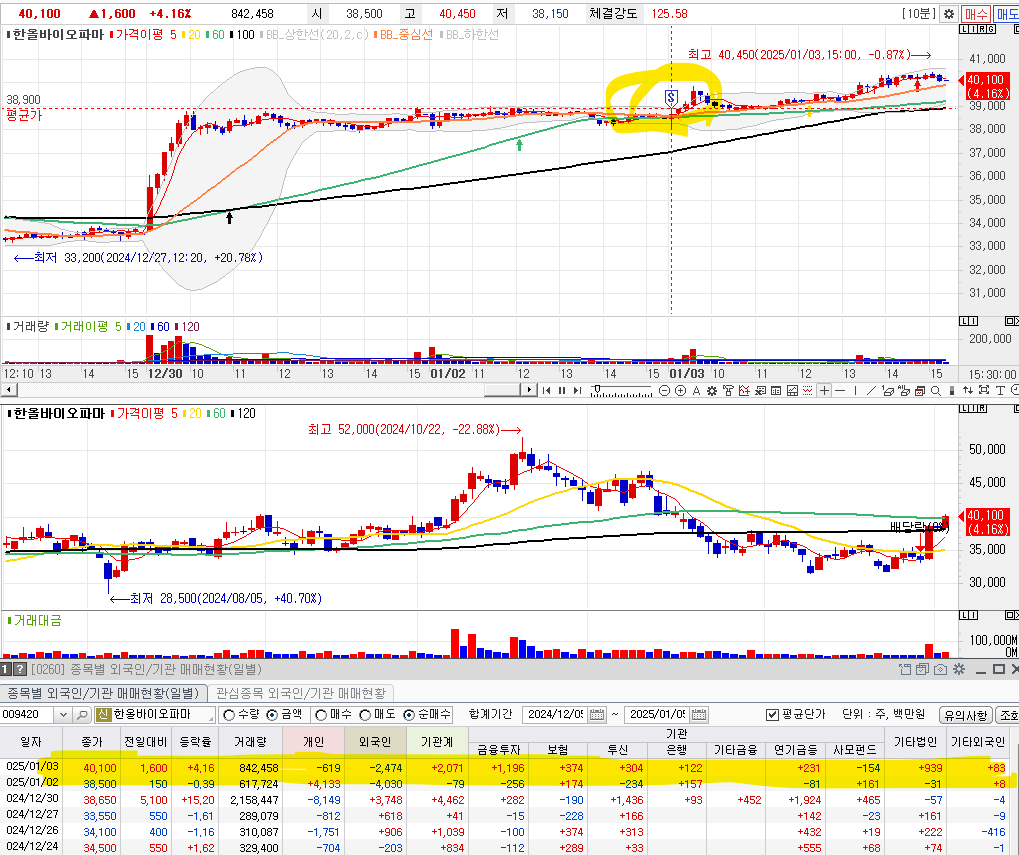Open chart settings gear beside 10분
Screen dimensions: 1019x855
949,14
